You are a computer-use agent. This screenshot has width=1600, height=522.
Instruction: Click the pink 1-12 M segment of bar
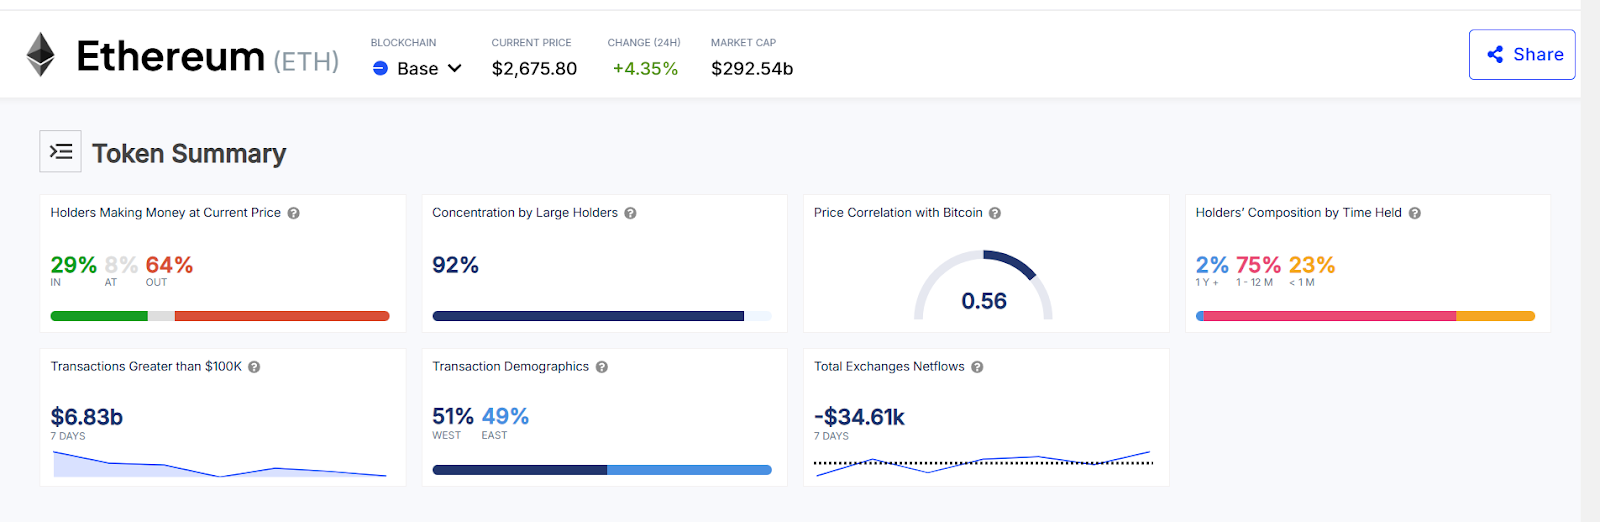pos(1329,316)
